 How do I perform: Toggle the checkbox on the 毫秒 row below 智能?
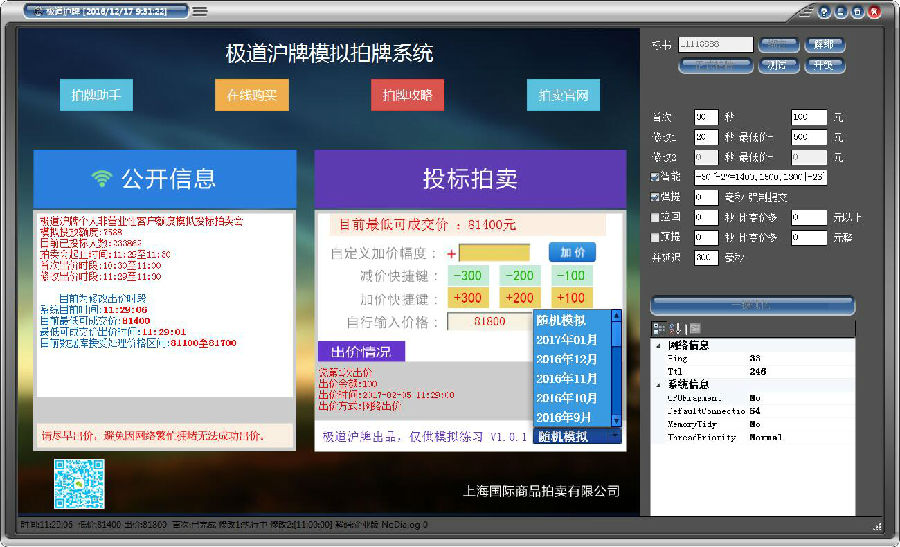(655, 197)
